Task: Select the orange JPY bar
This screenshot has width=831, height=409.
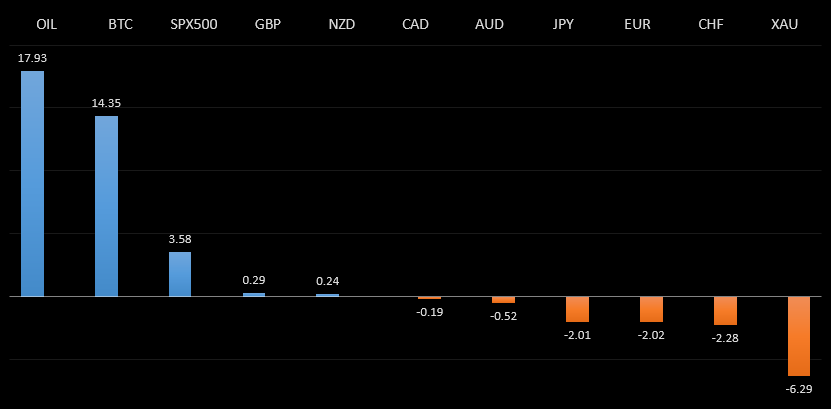Action: pos(577,309)
